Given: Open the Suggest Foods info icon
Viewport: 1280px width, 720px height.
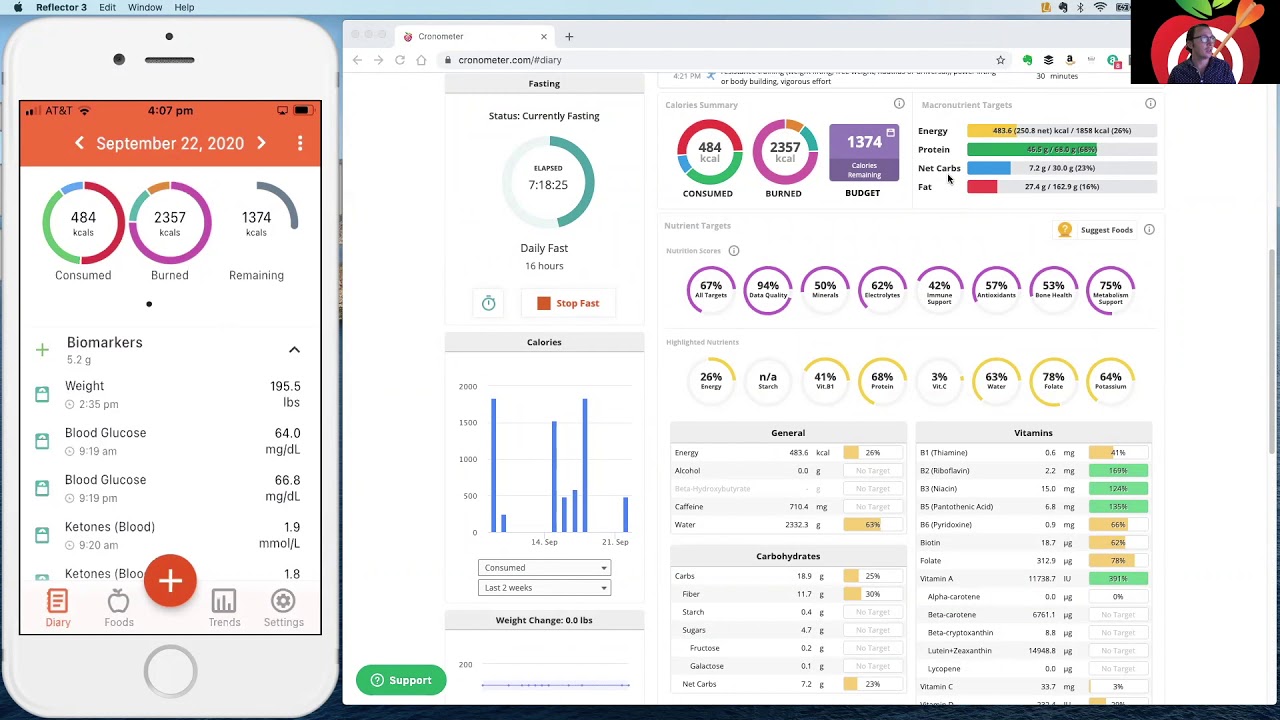Looking at the screenshot, I should click(x=1149, y=230).
